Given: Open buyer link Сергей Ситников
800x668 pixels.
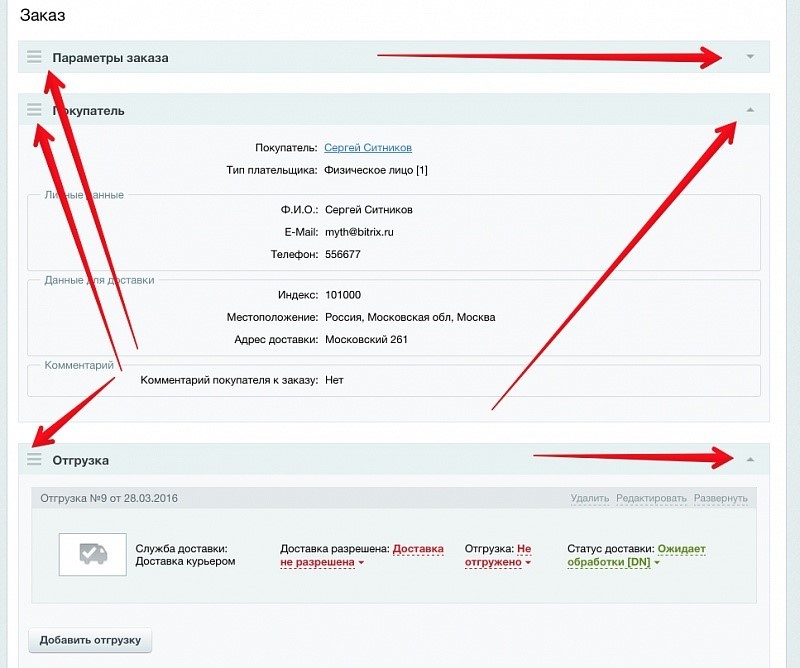Looking at the screenshot, I should (368, 147).
